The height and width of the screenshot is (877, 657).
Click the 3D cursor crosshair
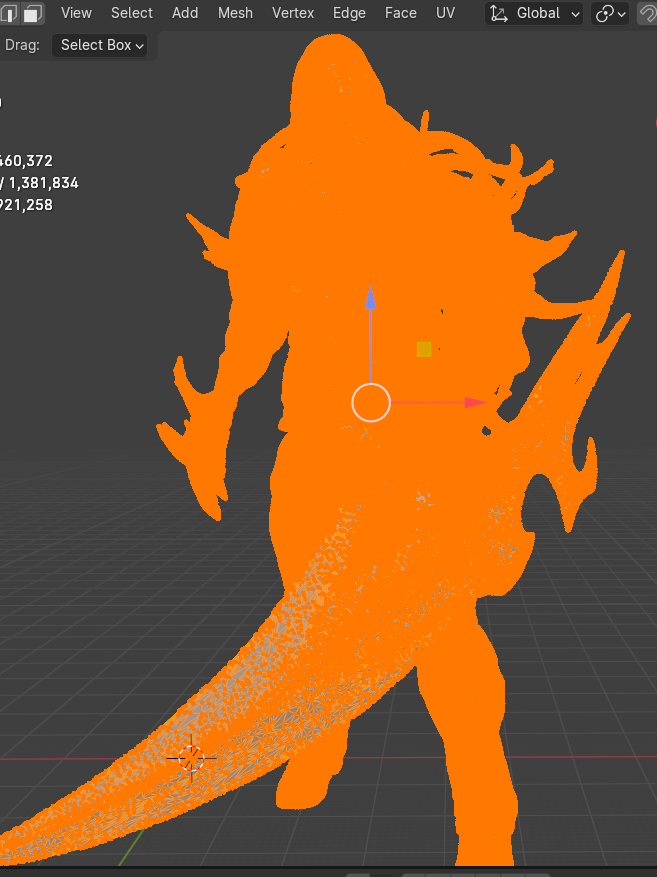(x=191, y=758)
